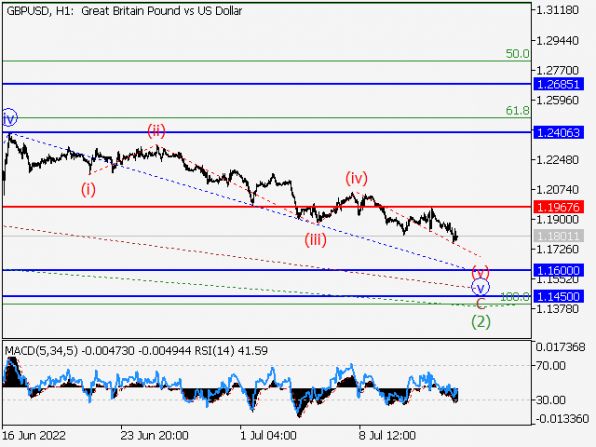Click the RSI(14) 41.59 indicator readout
Screen dimensions: 596x447
[x=231, y=350]
